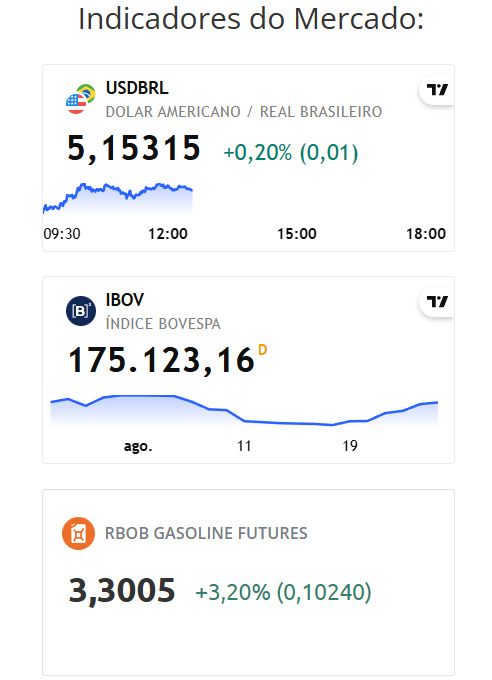
Task: Click the gasoline price 3,3005
Action: (x=122, y=591)
